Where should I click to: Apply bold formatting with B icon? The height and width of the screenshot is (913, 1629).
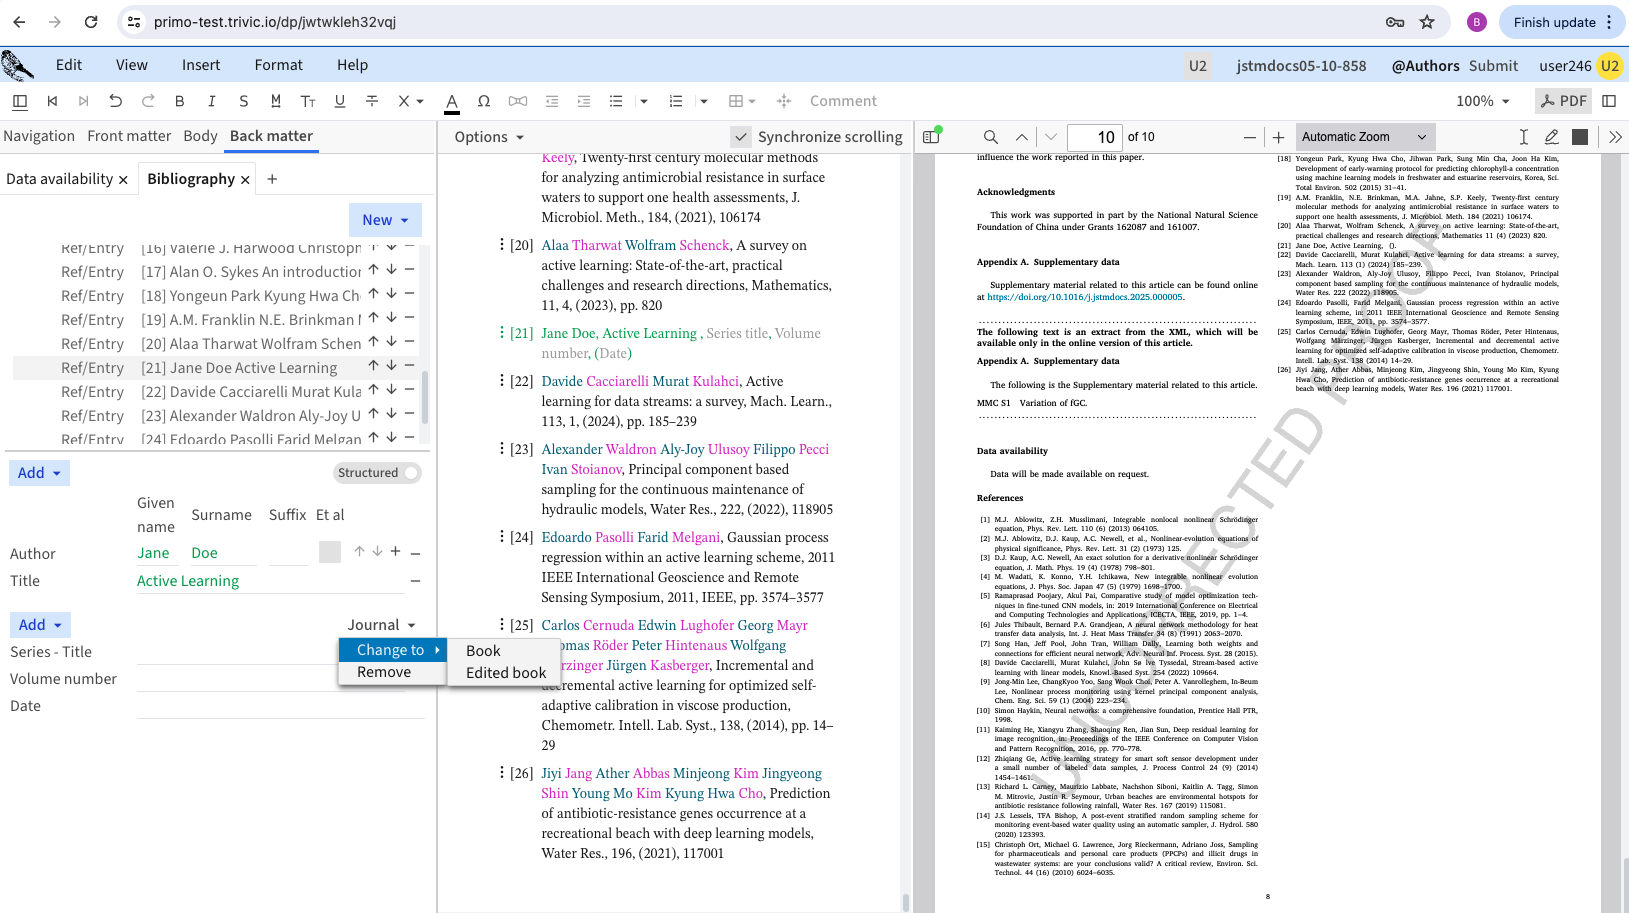point(180,101)
